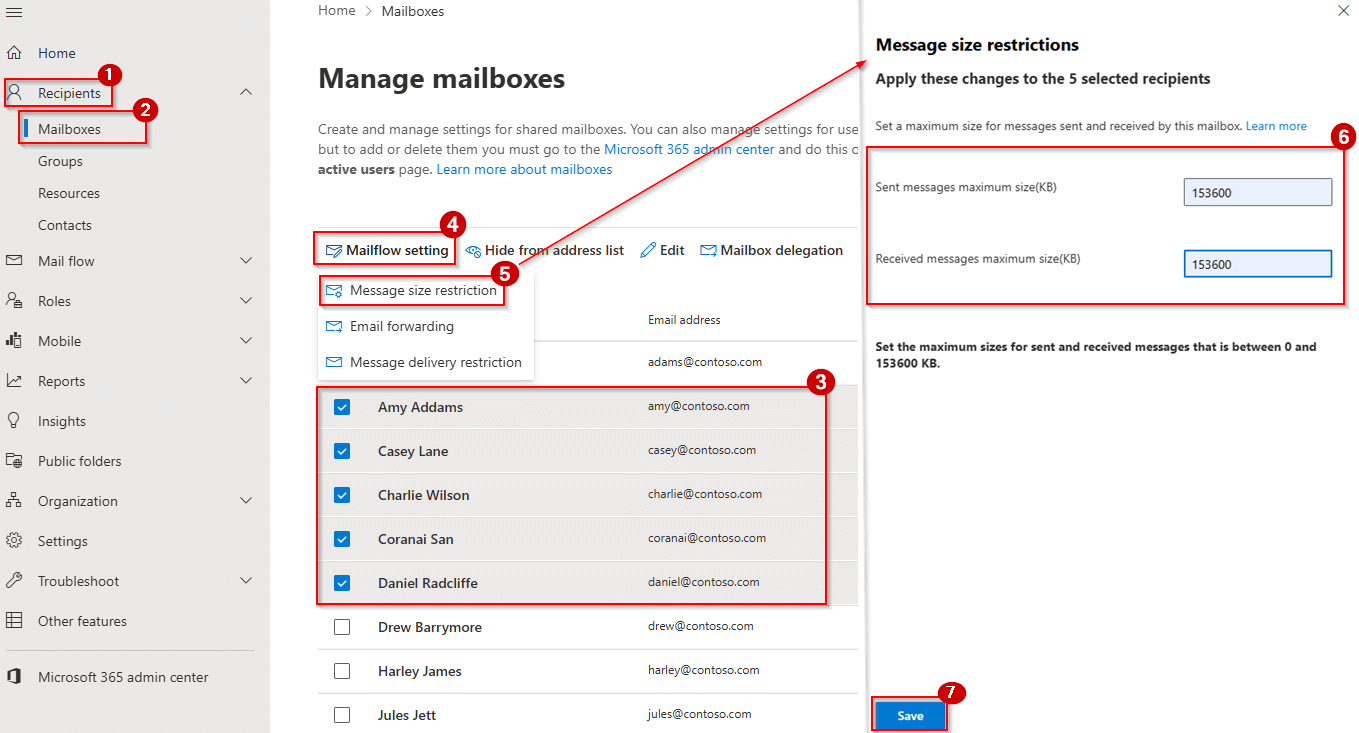The width and height of the screenshot is (1359, 733).
Task: Open the hamburger navigation menu
Action: click(x=14, y=11)
